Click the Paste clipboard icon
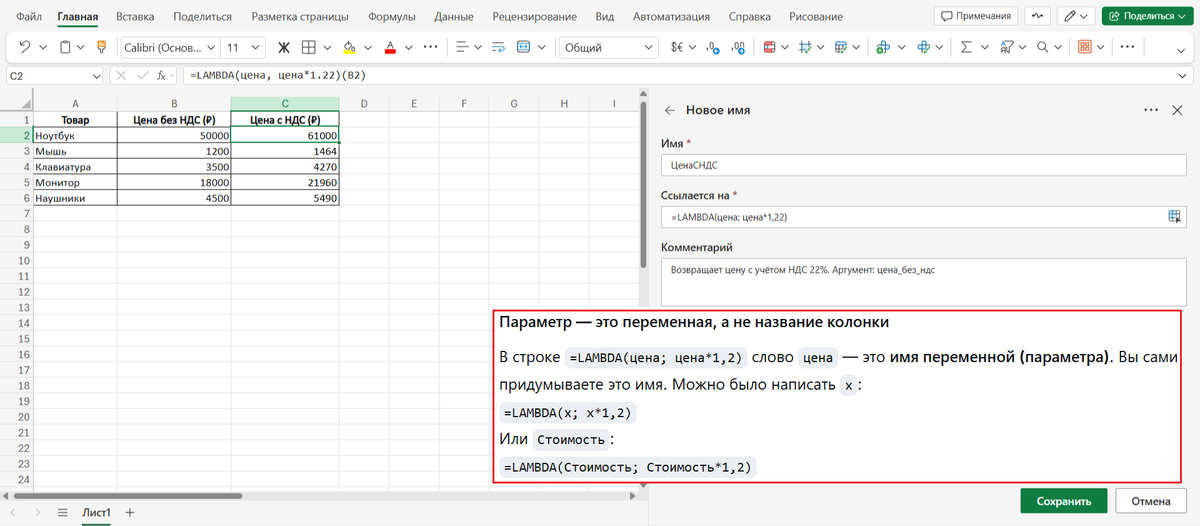Viewport: 1200px width, 526px height. pyautogui.click(x=66, y=47)
